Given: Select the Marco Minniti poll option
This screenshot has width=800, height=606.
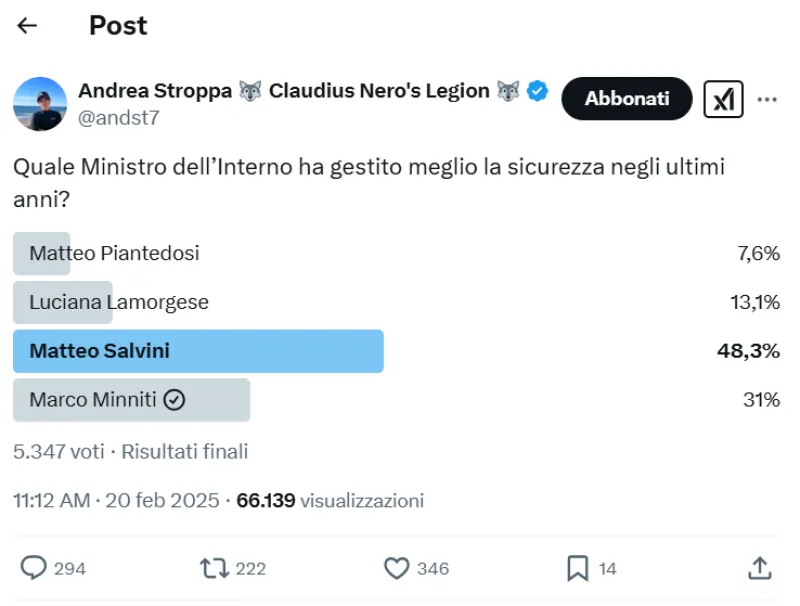Looking at the screenshot, I should (x=107, y=400).
